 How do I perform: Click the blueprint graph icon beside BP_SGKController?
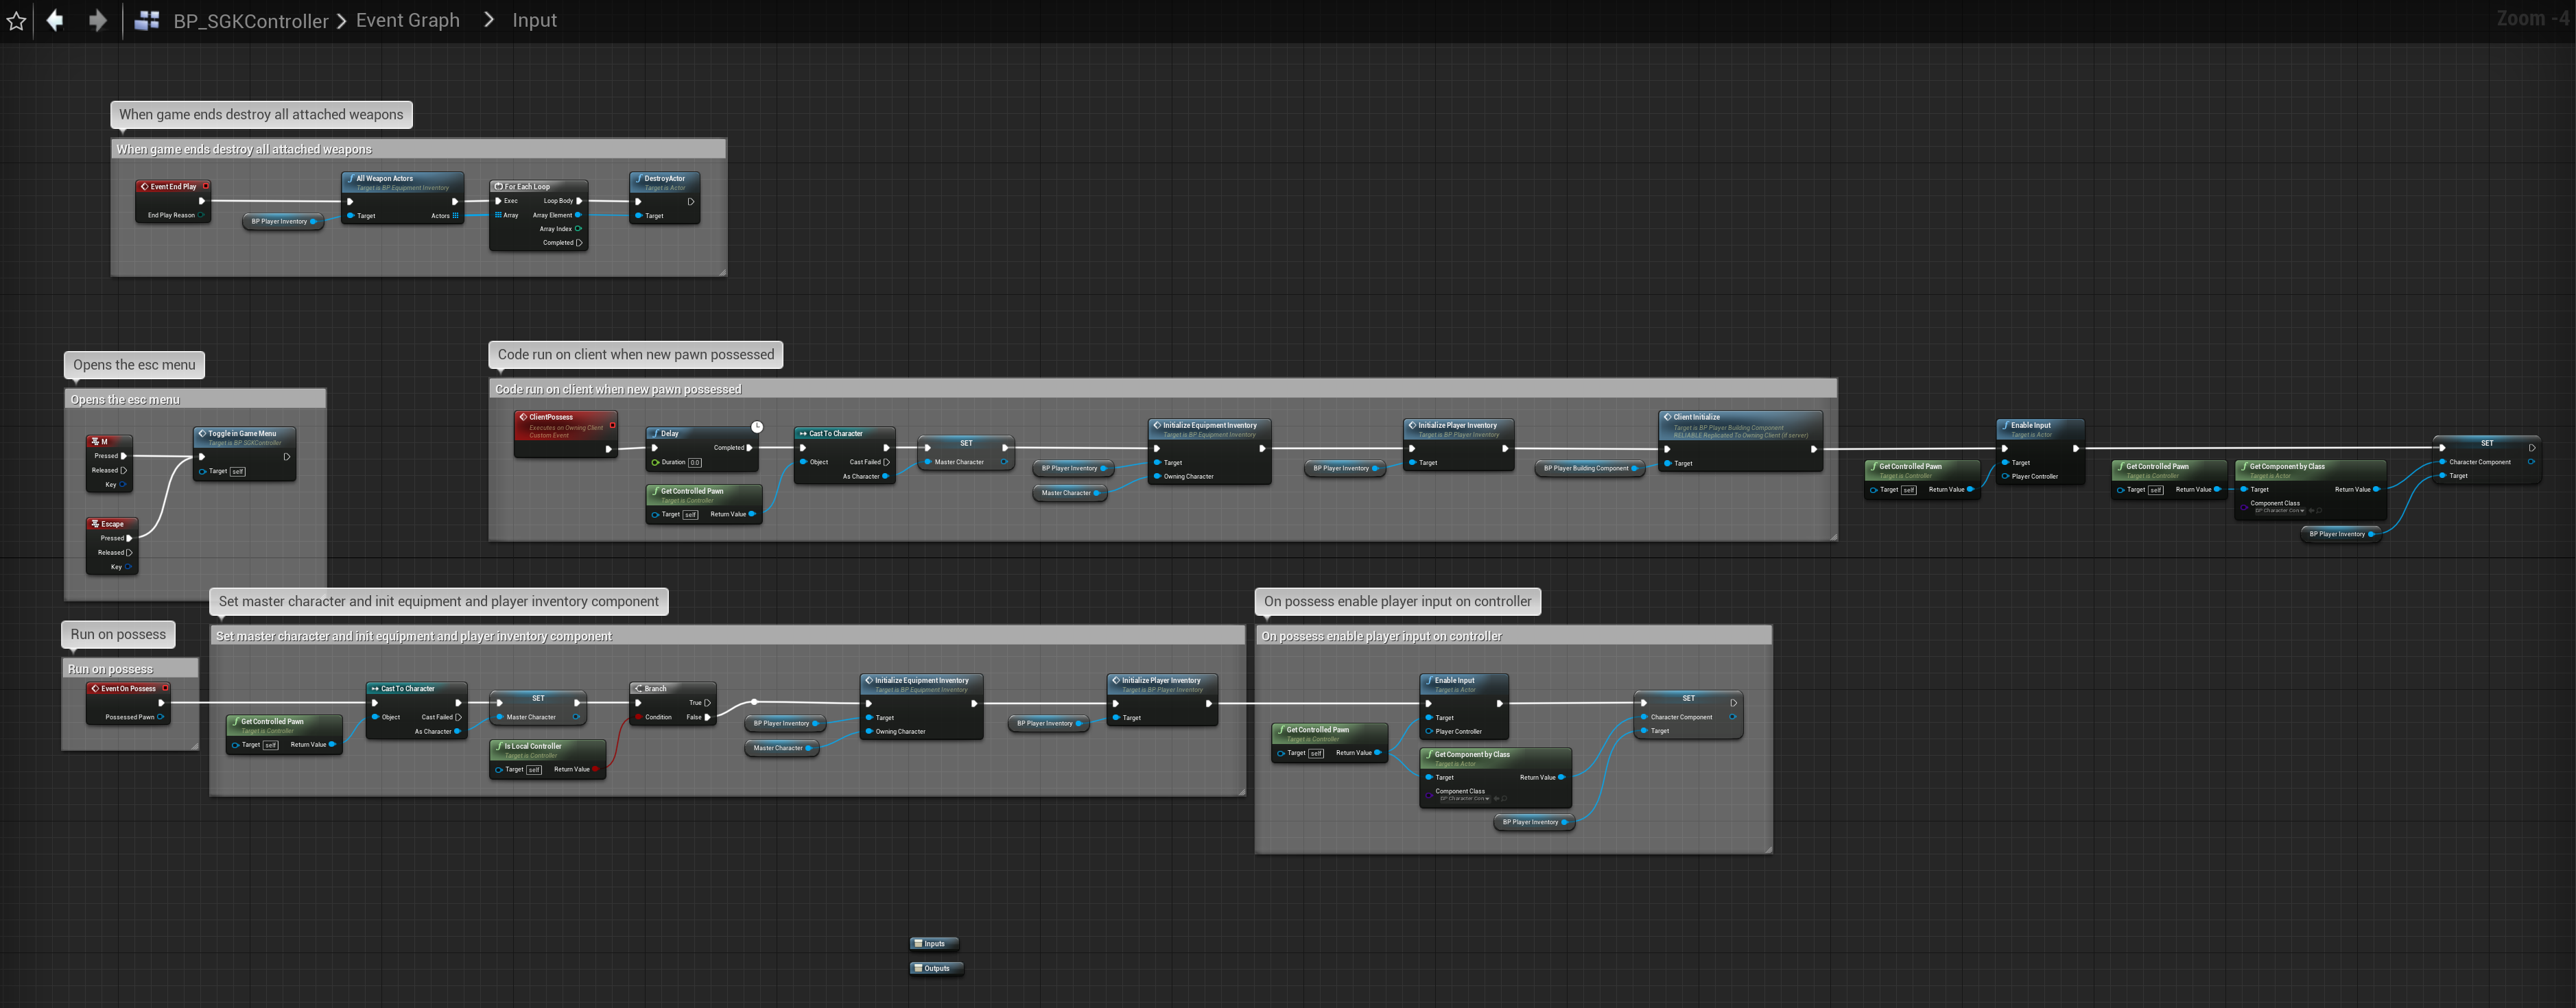coord(147,21)
